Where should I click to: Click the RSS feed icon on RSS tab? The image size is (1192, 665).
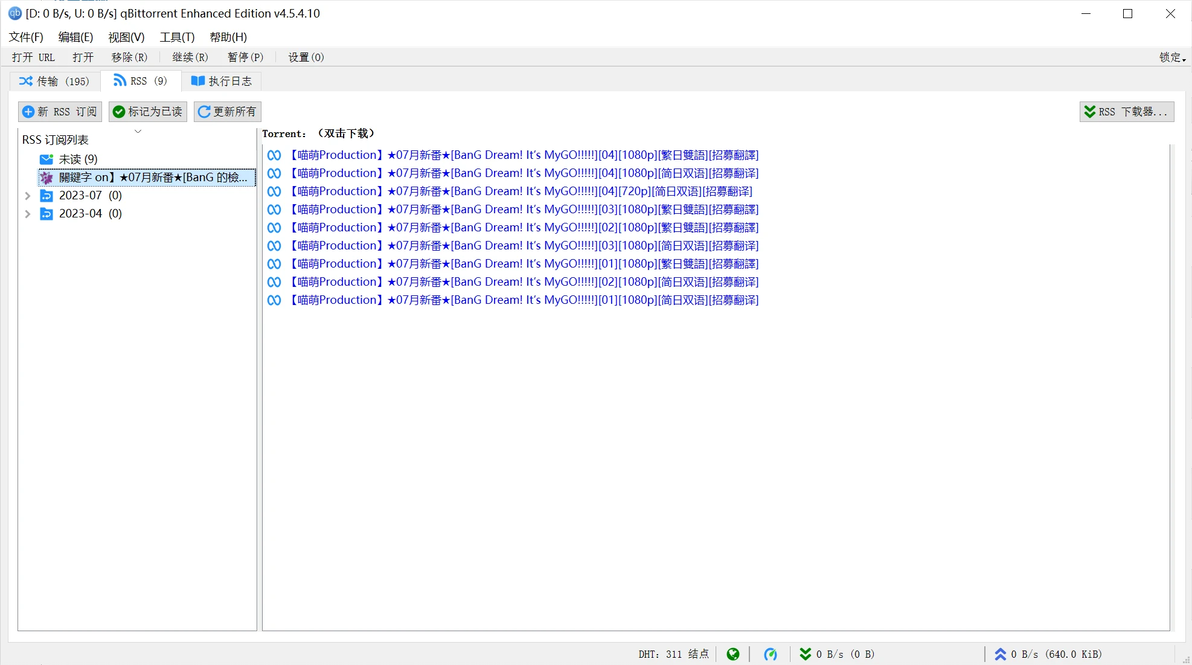pyautogui.click(x=119, y=81)
